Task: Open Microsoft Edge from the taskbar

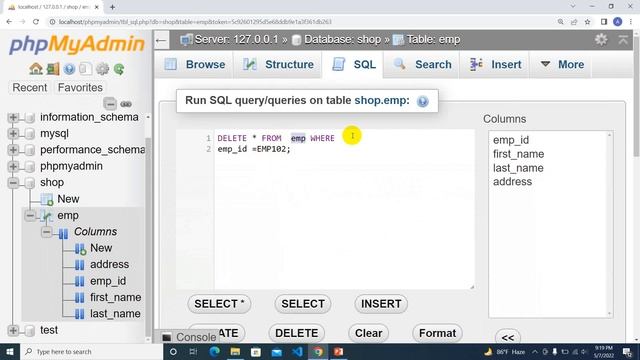Action: [214, 351]
